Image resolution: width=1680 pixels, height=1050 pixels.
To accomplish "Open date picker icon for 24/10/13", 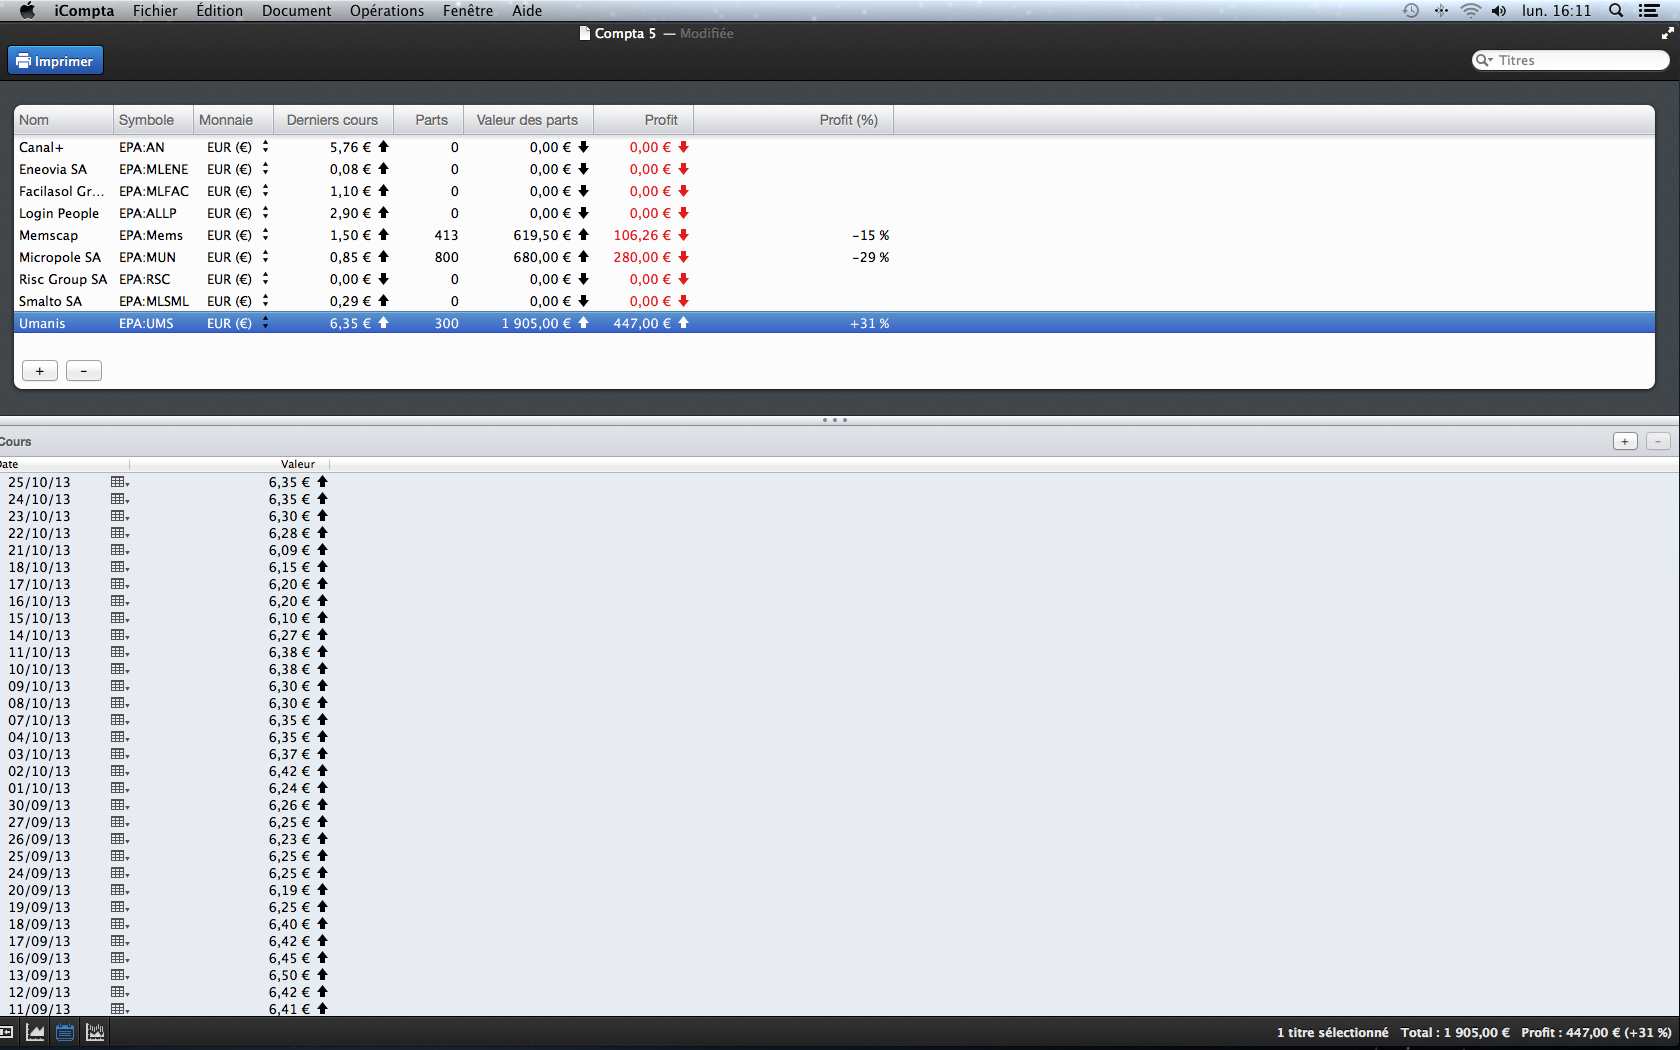I will coord(120,499).
